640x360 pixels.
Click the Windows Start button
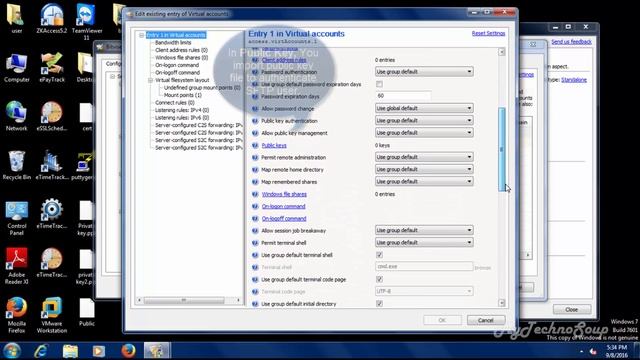[11, 351]
